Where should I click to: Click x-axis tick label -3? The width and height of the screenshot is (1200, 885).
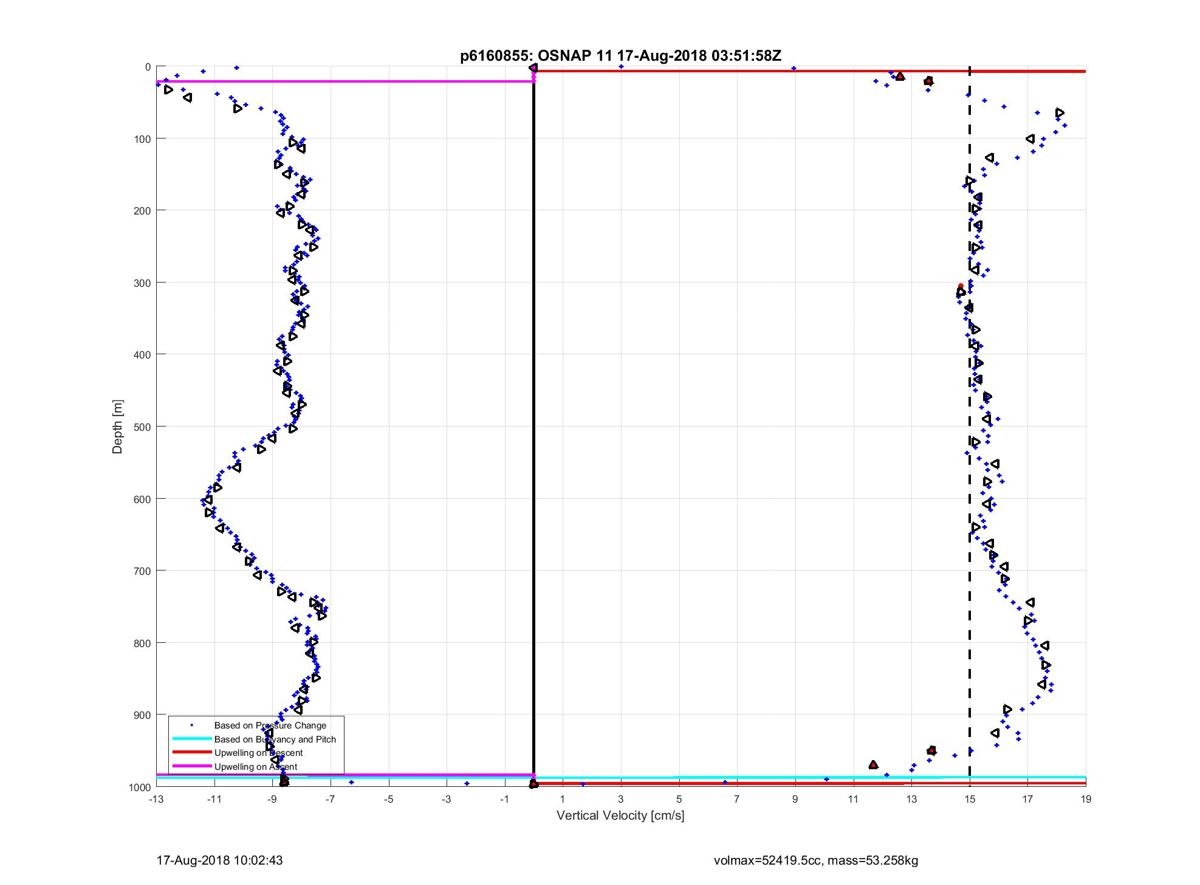point(446,799)
